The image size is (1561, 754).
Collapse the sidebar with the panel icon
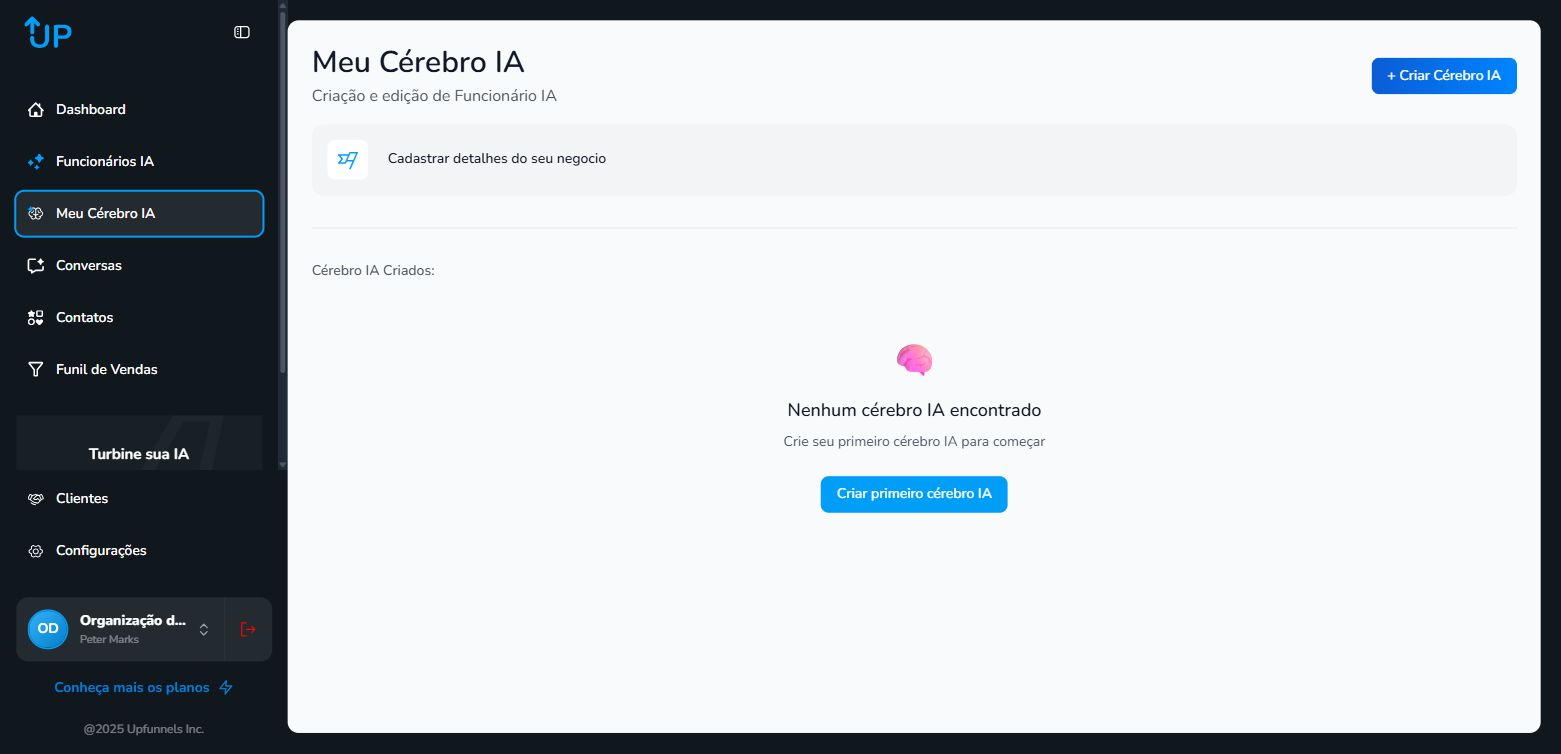tap(241, 31)
